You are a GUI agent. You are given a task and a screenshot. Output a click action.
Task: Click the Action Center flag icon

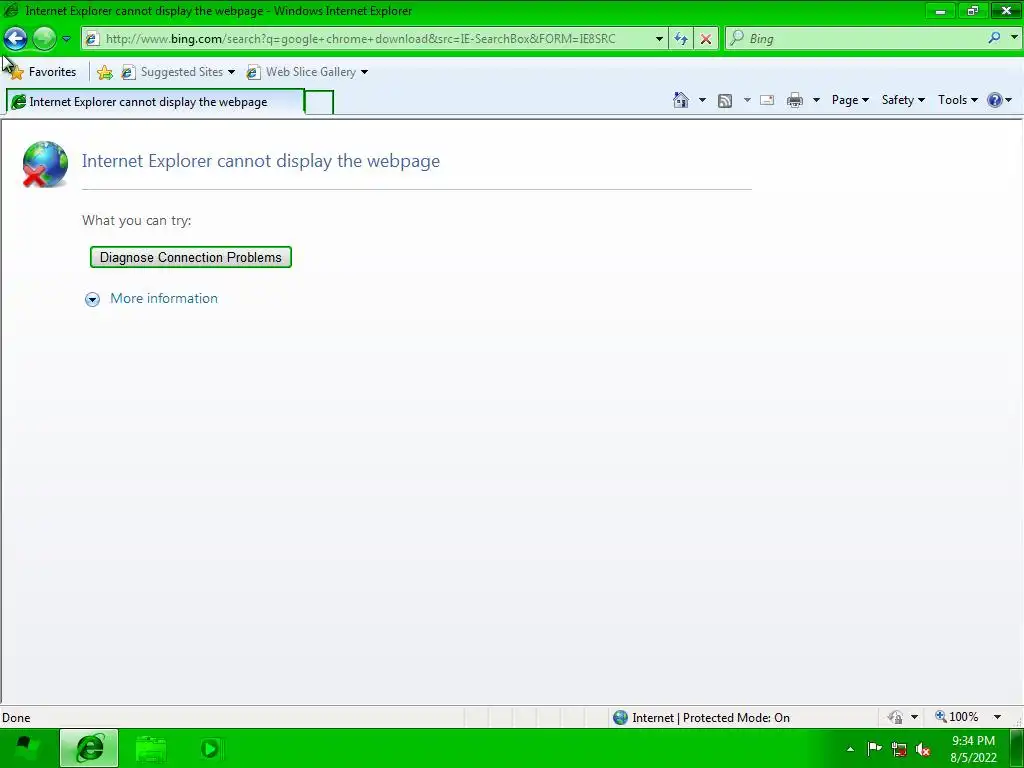(x=874, y=749)
